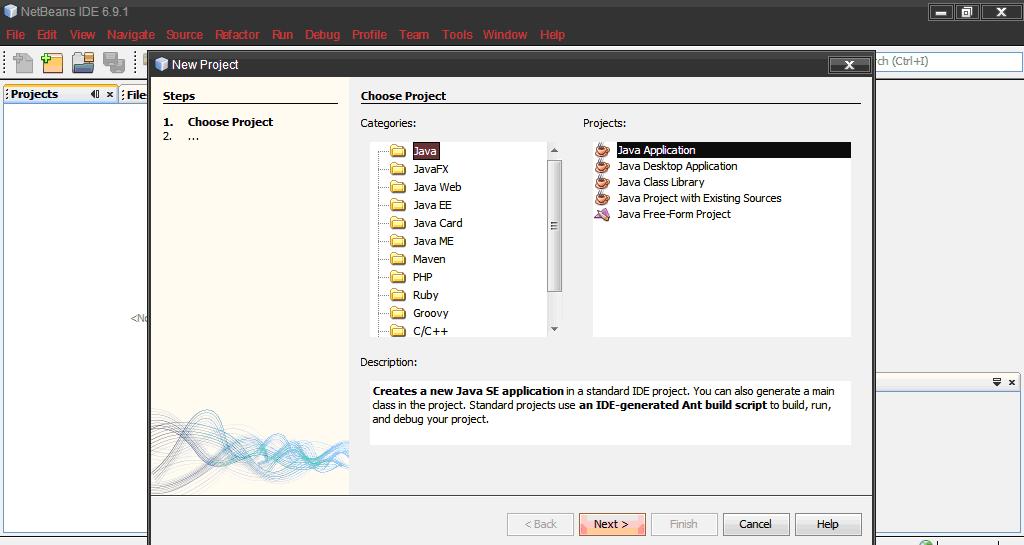Click the Java Desktop Application icon

(602, 166)
